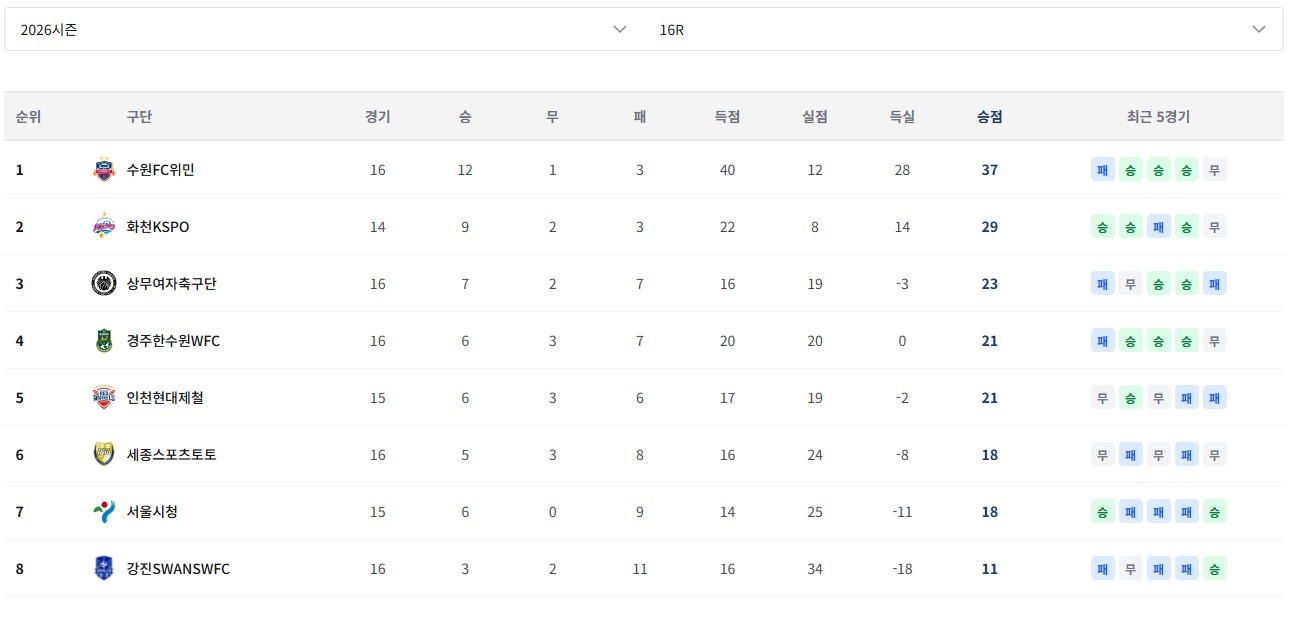Click 세종스포츠토토's first 무 result badge
Screen dimensions: 1289x624
coord(1102,455)
